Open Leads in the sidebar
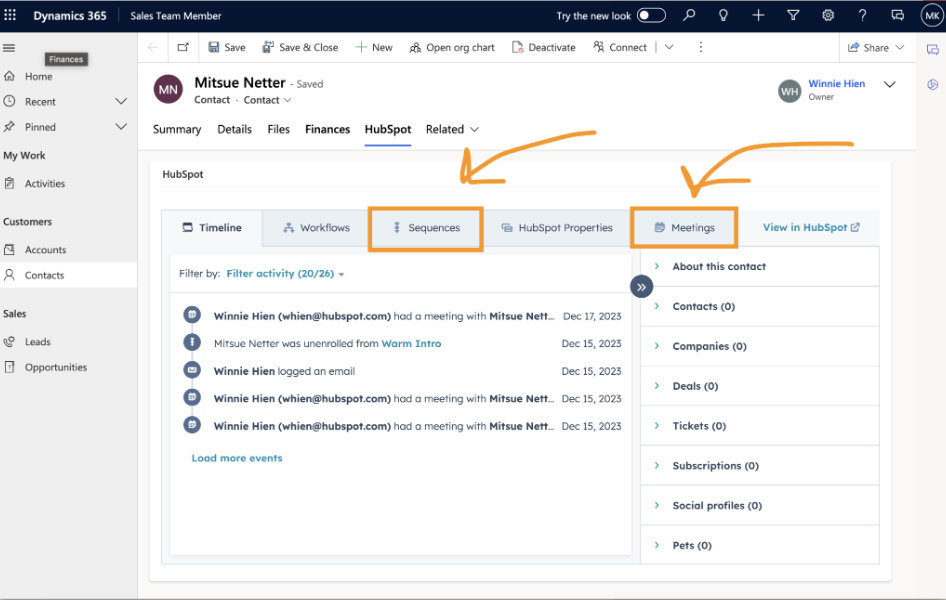Screen dimensions: 946x600 pos(37,342)
